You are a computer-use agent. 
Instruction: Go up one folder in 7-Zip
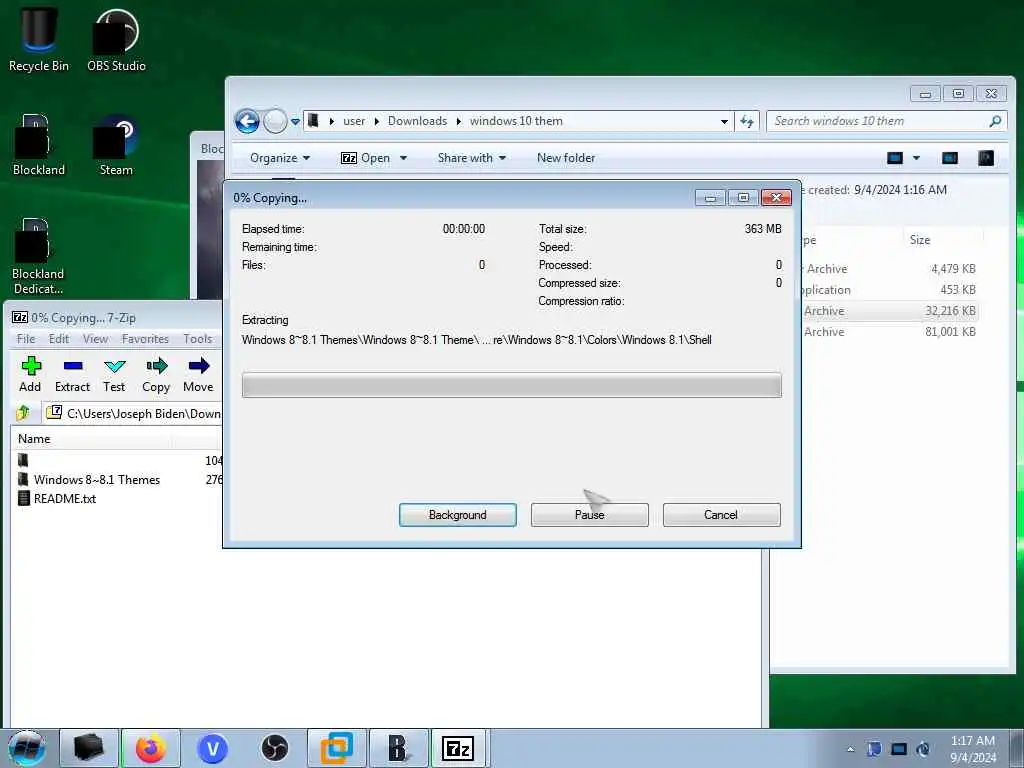tap(23, 413)
